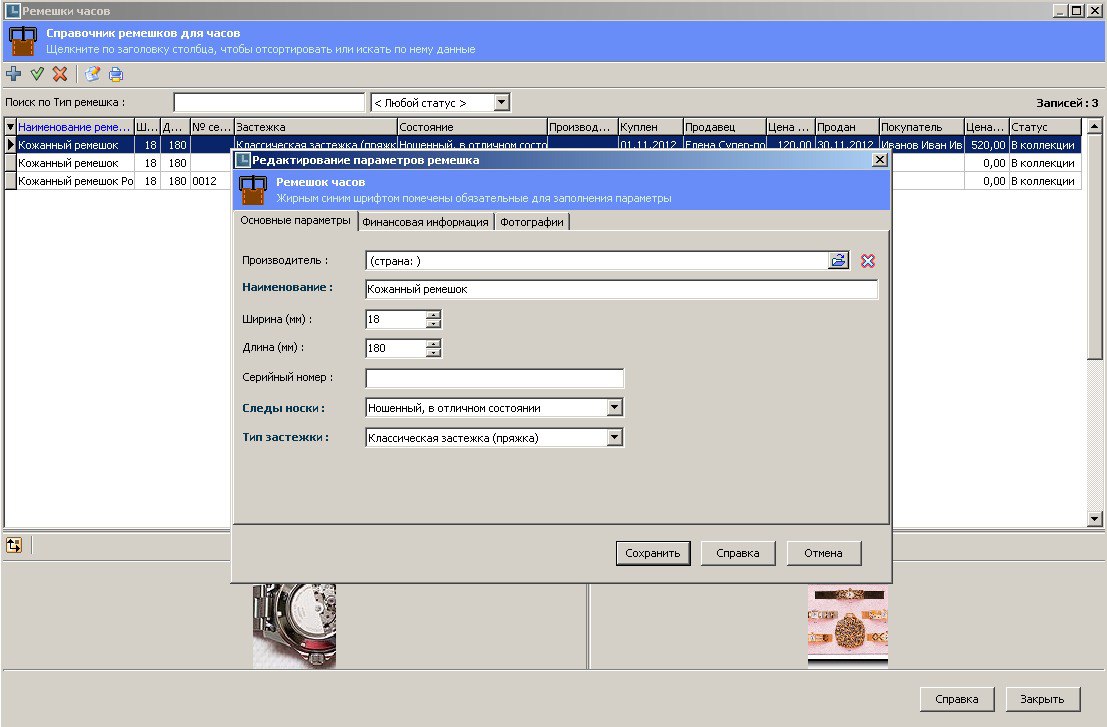Increase 'Ширина (мм)' using up arrow
Image resolution: width=1107 pixels, height=727 pixels.
pyautogui.click(x=433, y=315)
